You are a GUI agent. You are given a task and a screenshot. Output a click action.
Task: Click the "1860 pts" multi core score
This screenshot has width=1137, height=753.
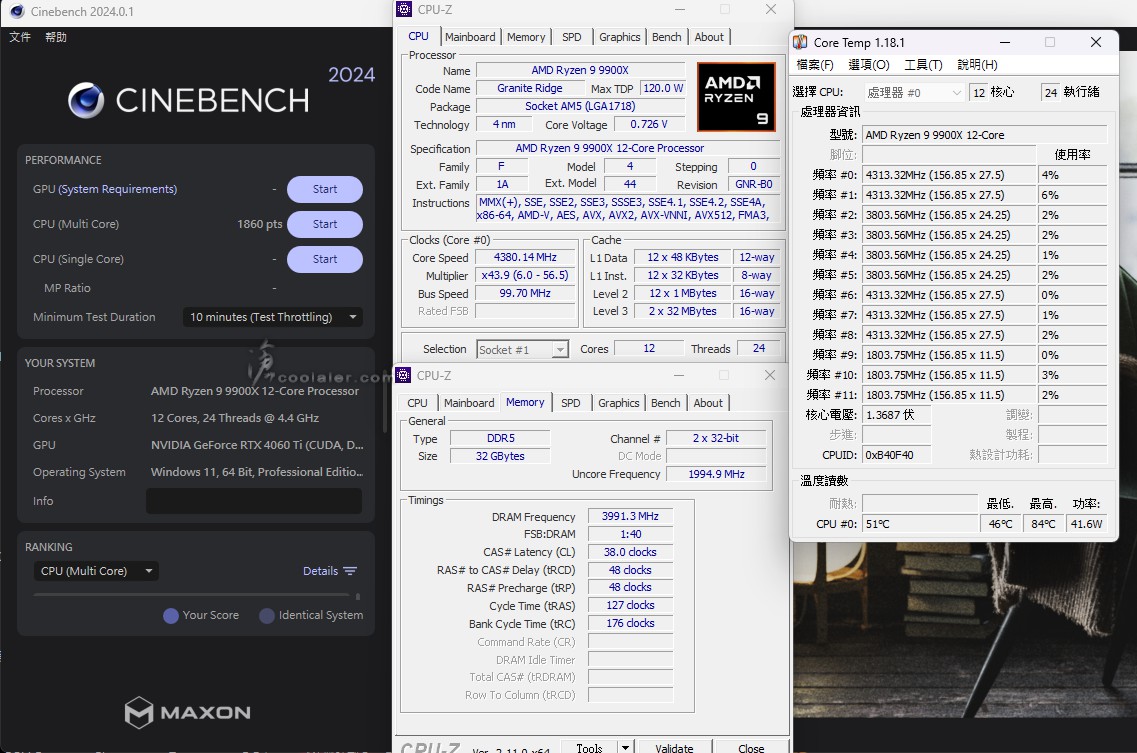tap(260, 224)
